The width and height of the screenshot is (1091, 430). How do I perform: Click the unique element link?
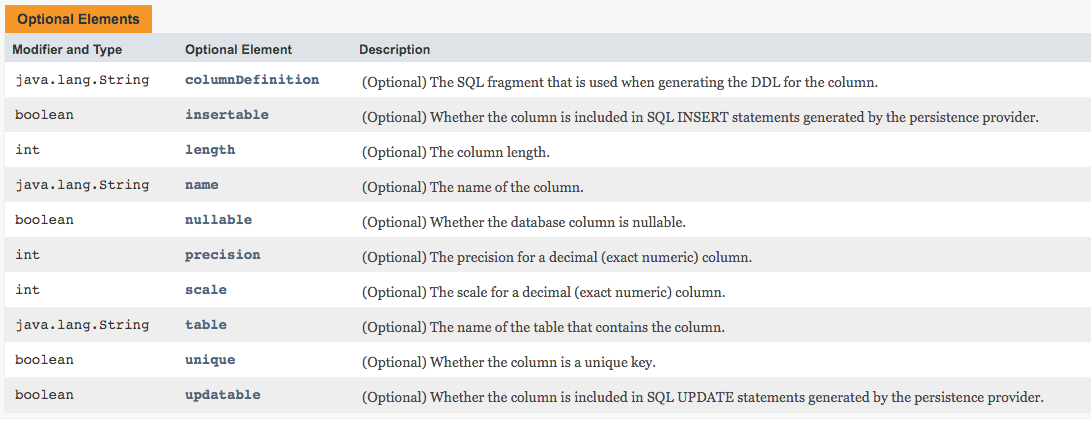point(210,360)
